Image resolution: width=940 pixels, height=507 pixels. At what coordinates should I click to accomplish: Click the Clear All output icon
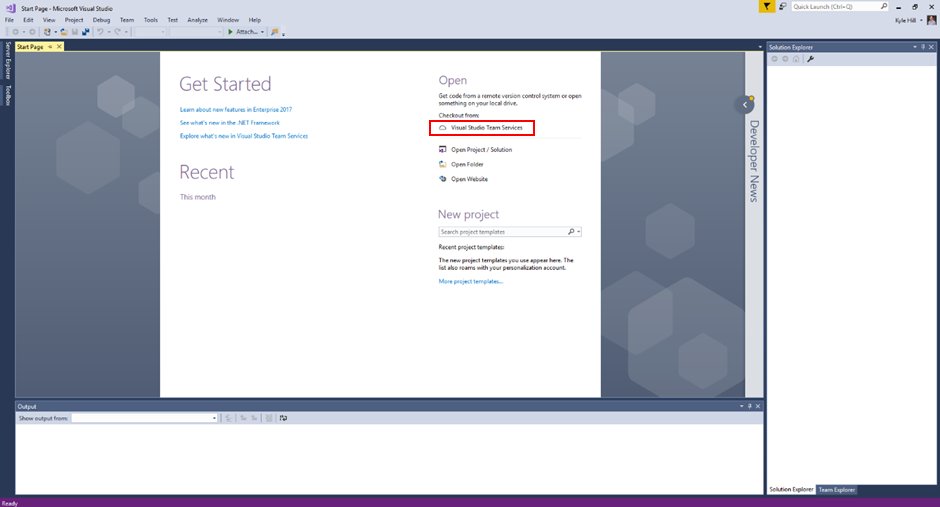click(269, 418)
